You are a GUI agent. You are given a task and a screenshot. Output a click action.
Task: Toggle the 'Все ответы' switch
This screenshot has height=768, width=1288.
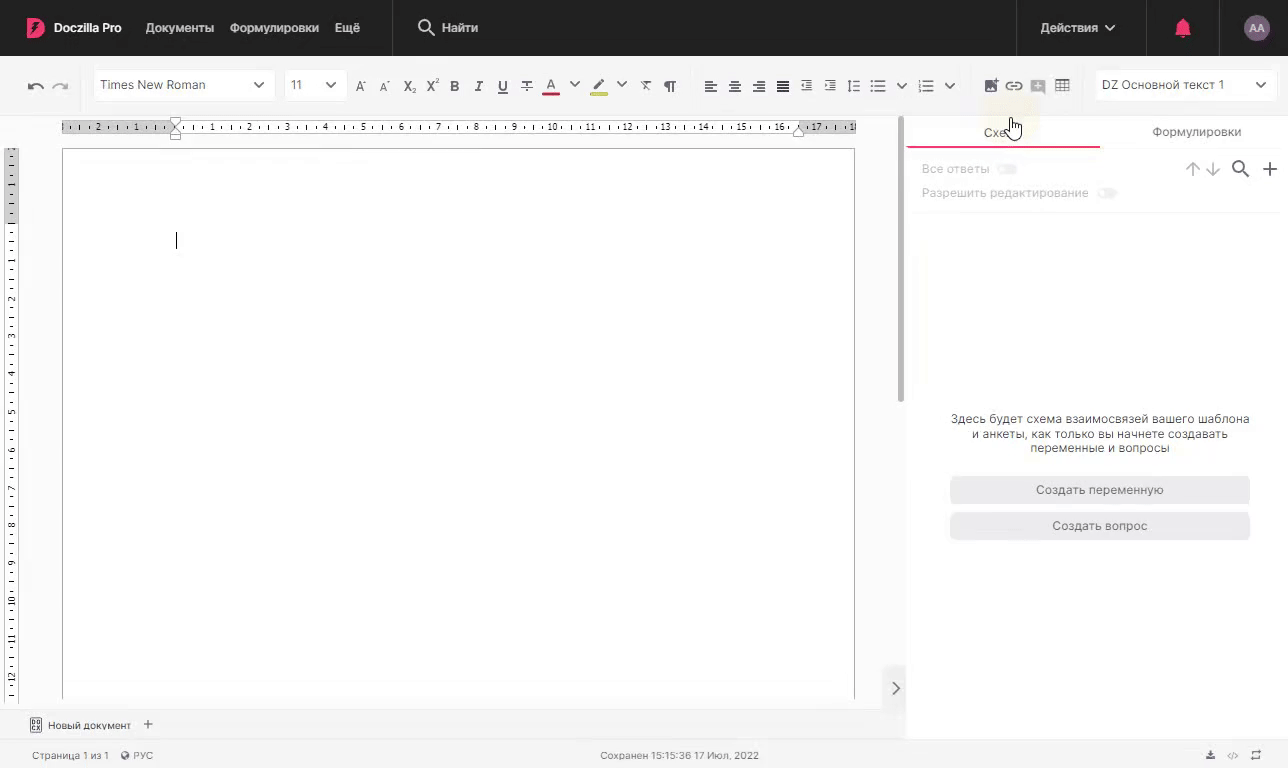pos(1007,169)
